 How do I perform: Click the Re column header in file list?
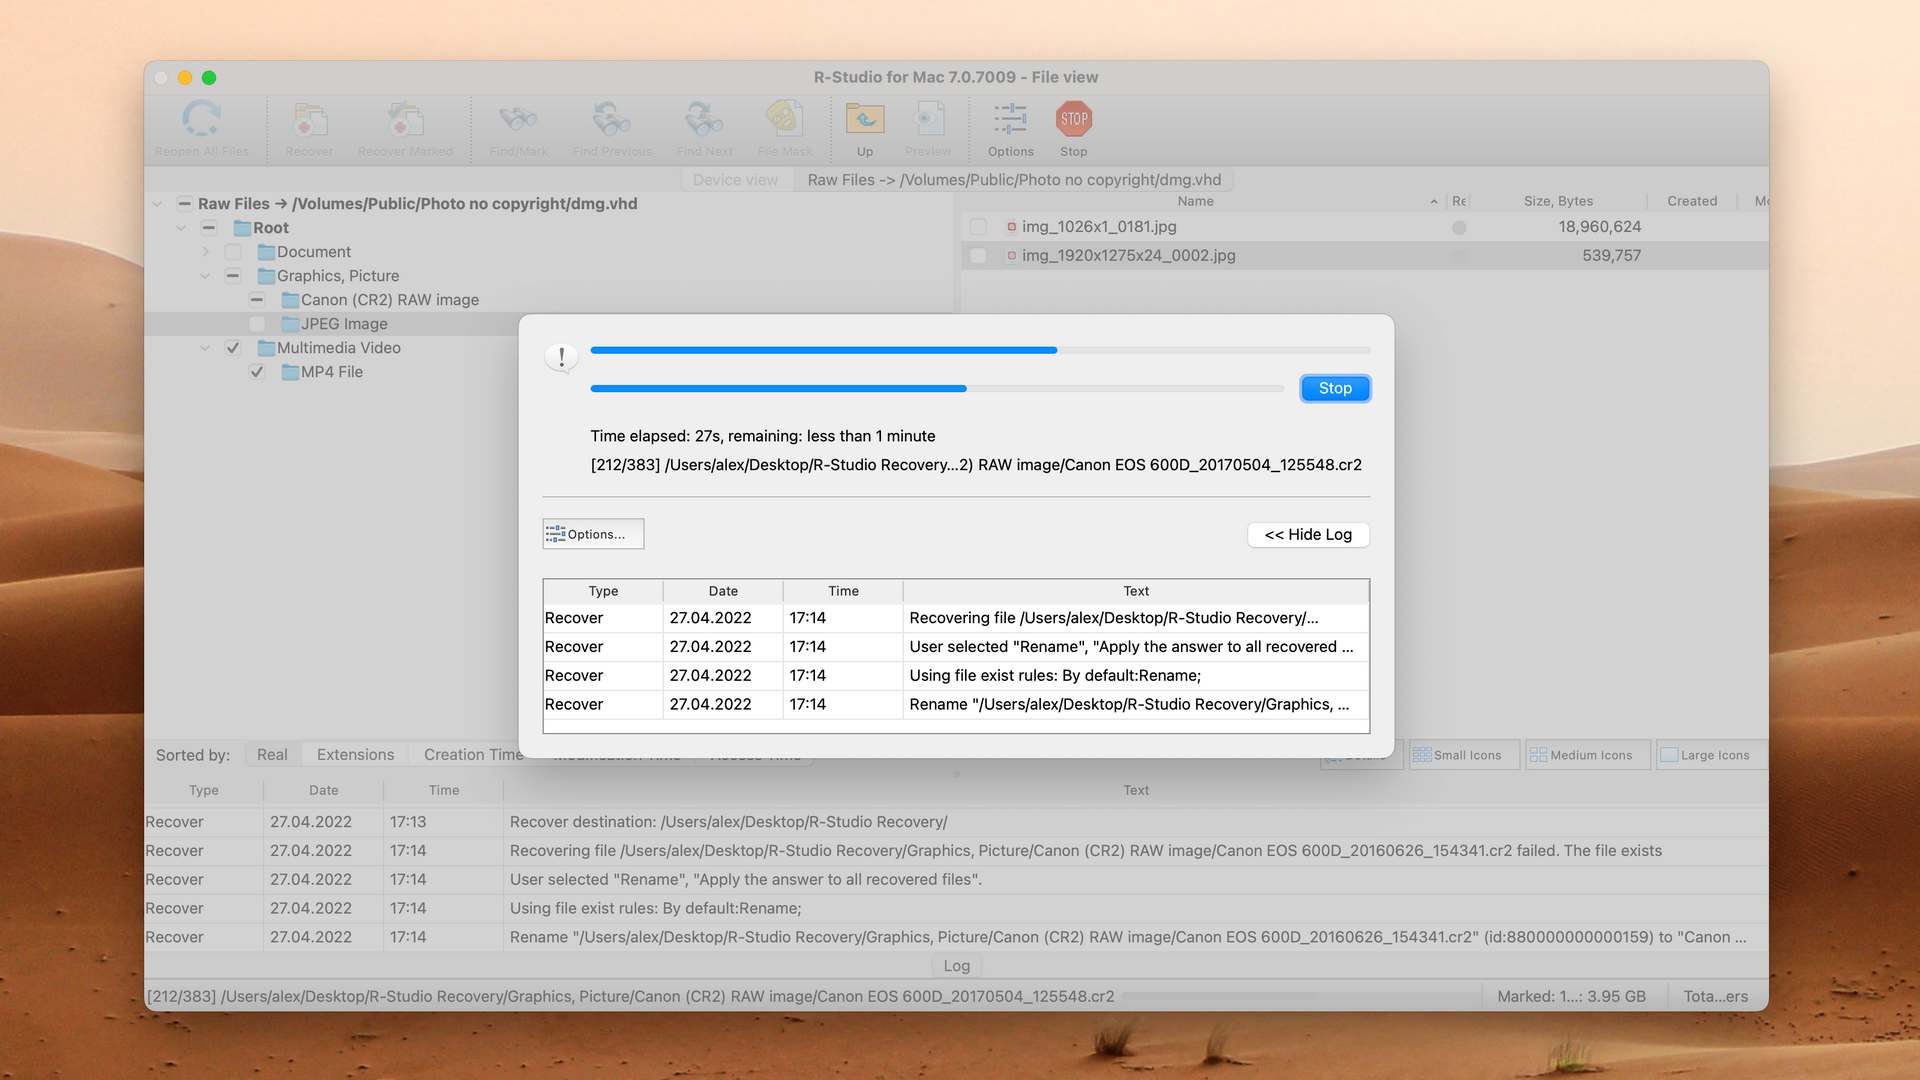pos(1459,201)
